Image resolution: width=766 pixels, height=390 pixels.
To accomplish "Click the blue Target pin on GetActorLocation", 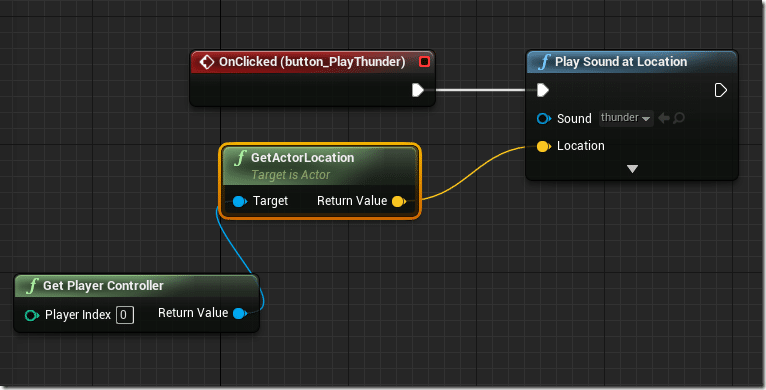I will pos(239,201).
